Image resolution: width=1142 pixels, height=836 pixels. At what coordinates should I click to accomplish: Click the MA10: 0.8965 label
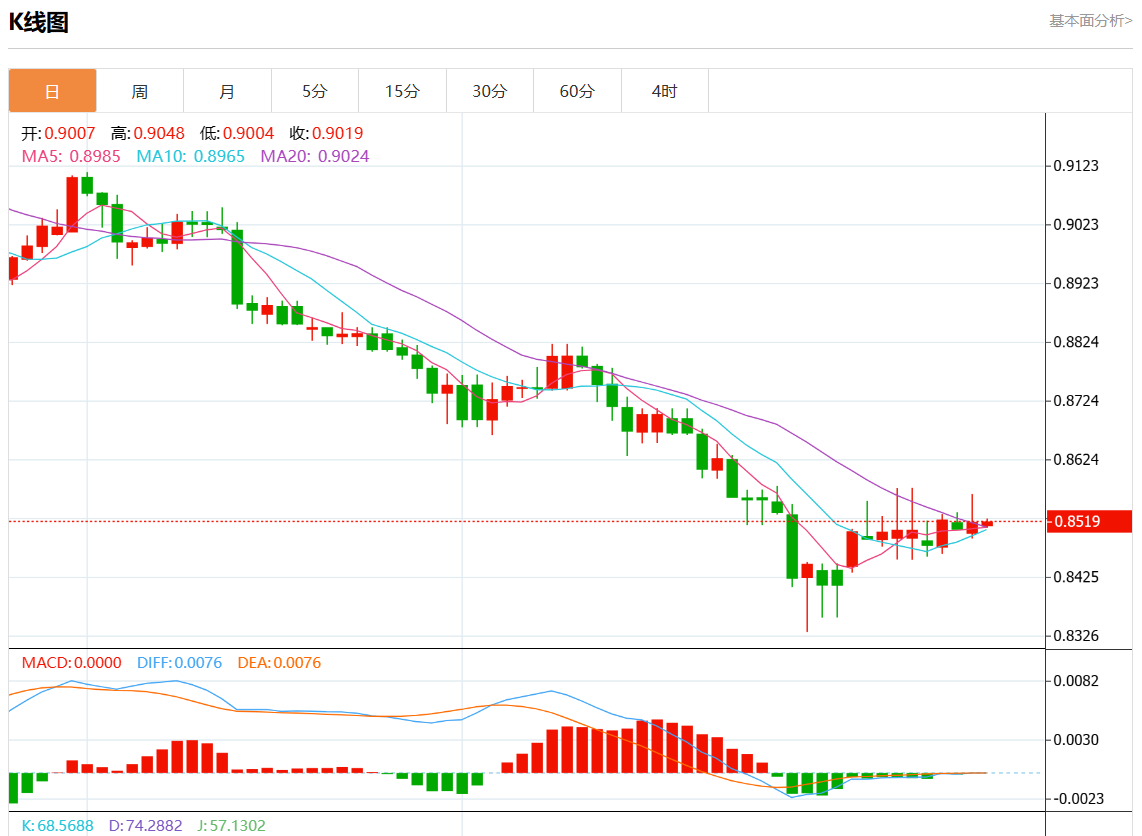191,157
